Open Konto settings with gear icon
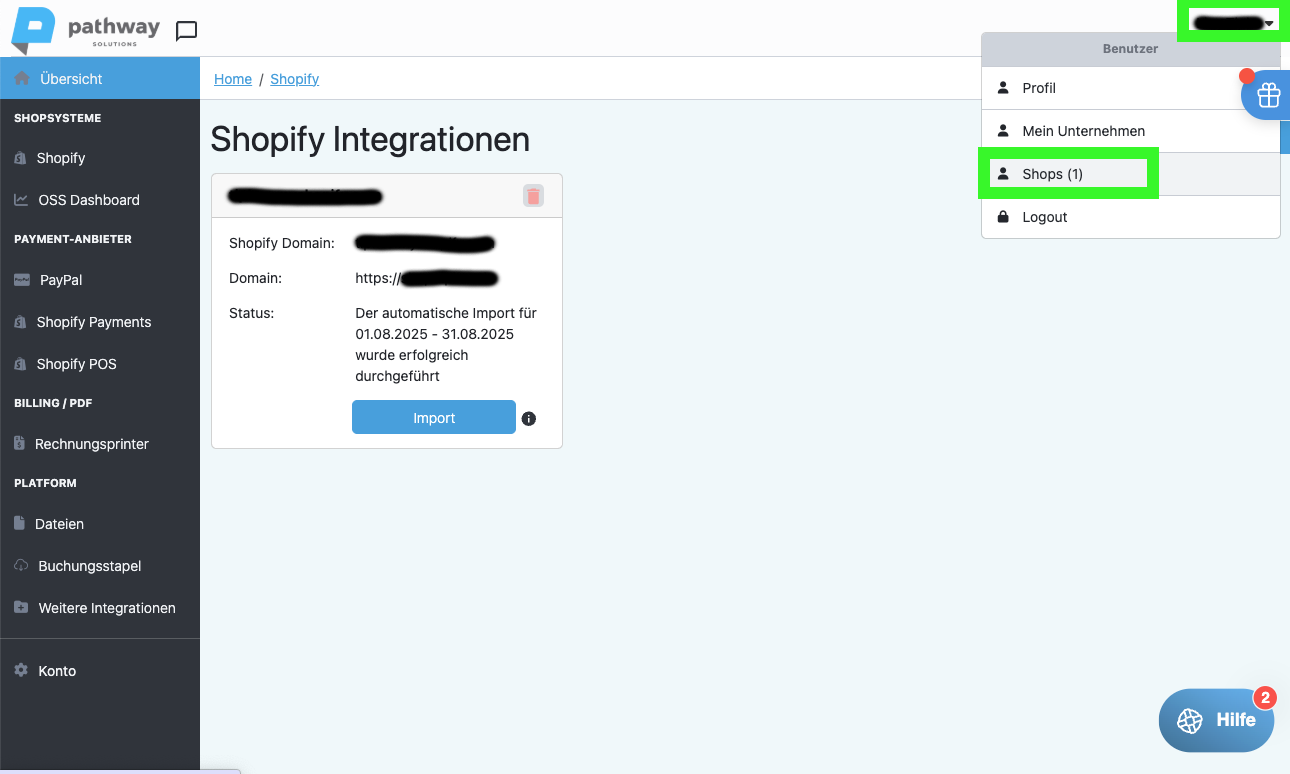This screenshot has width=1290, height=774. (57, 671)
